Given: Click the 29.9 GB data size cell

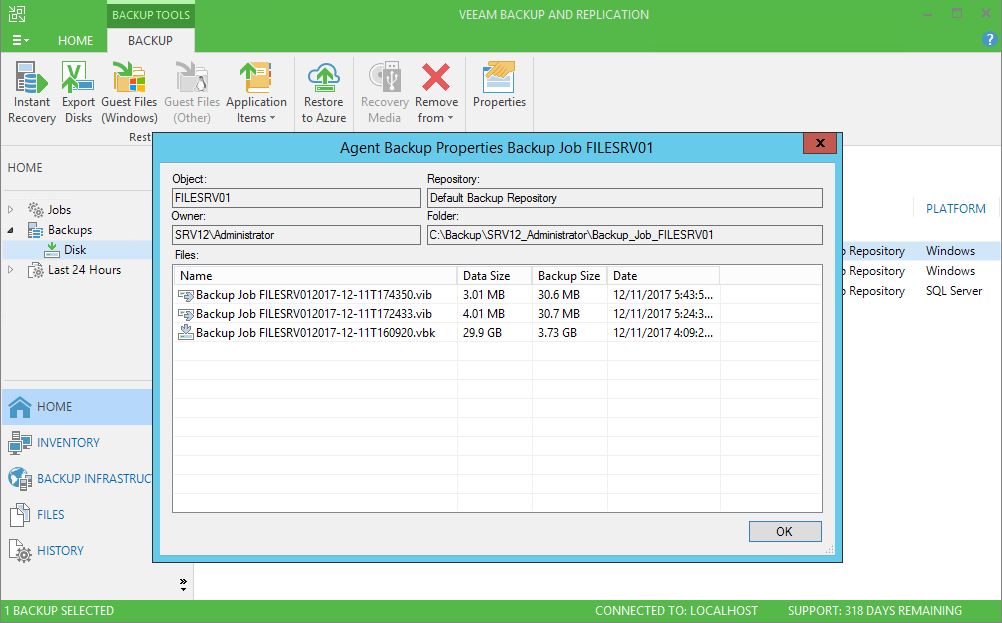Looking at the screenshot, I should (x=482, y=333).
